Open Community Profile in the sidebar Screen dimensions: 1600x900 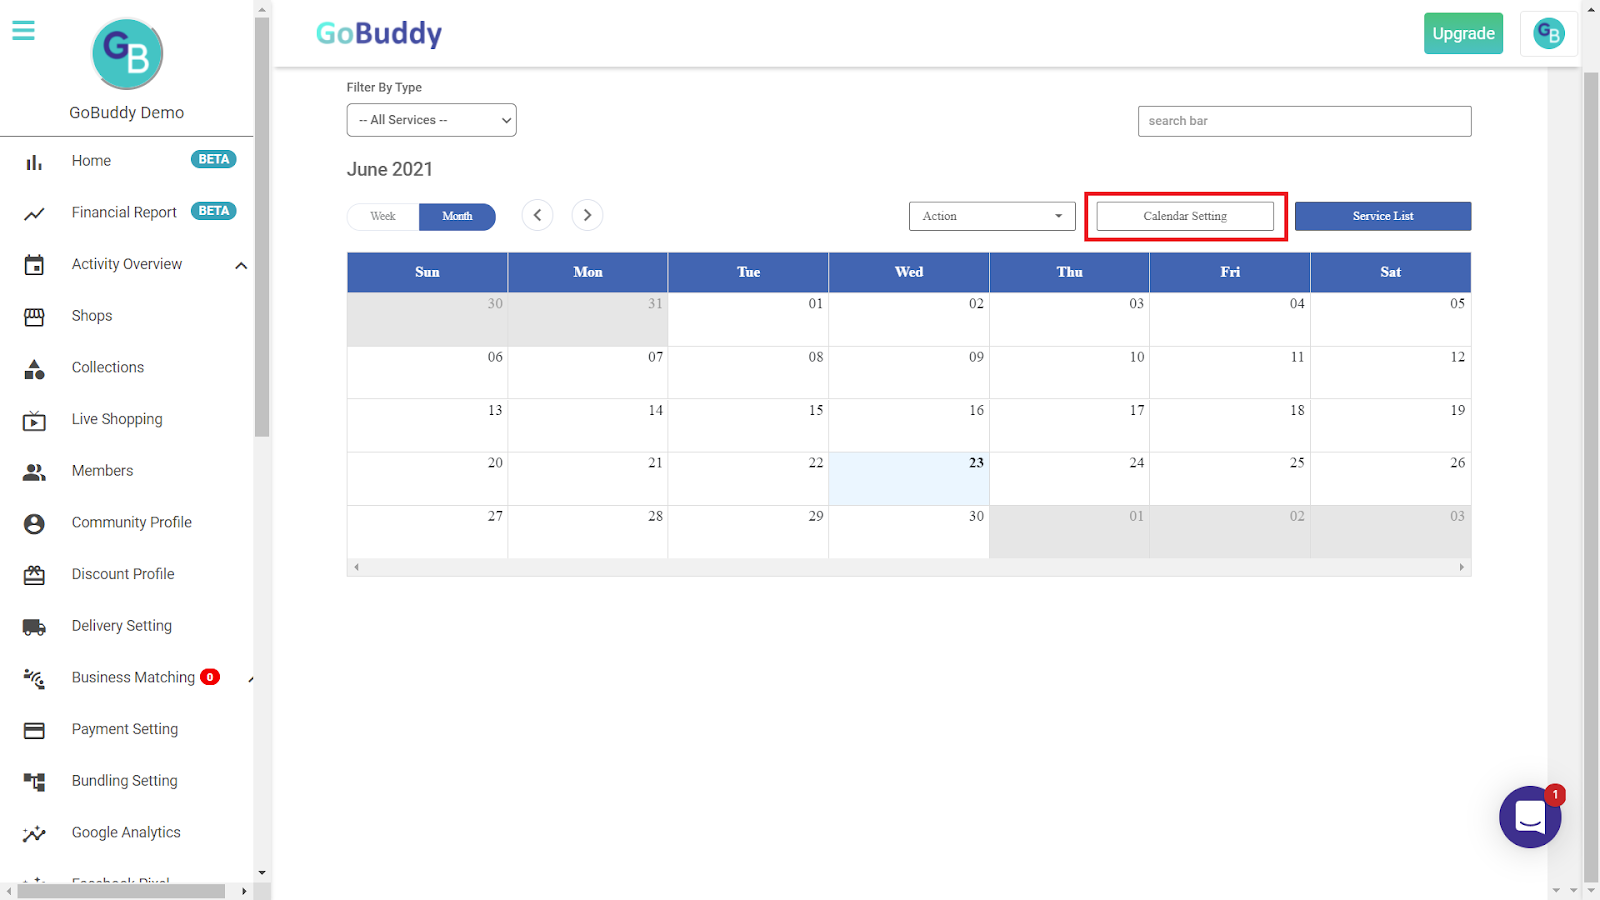coord(132,523)
